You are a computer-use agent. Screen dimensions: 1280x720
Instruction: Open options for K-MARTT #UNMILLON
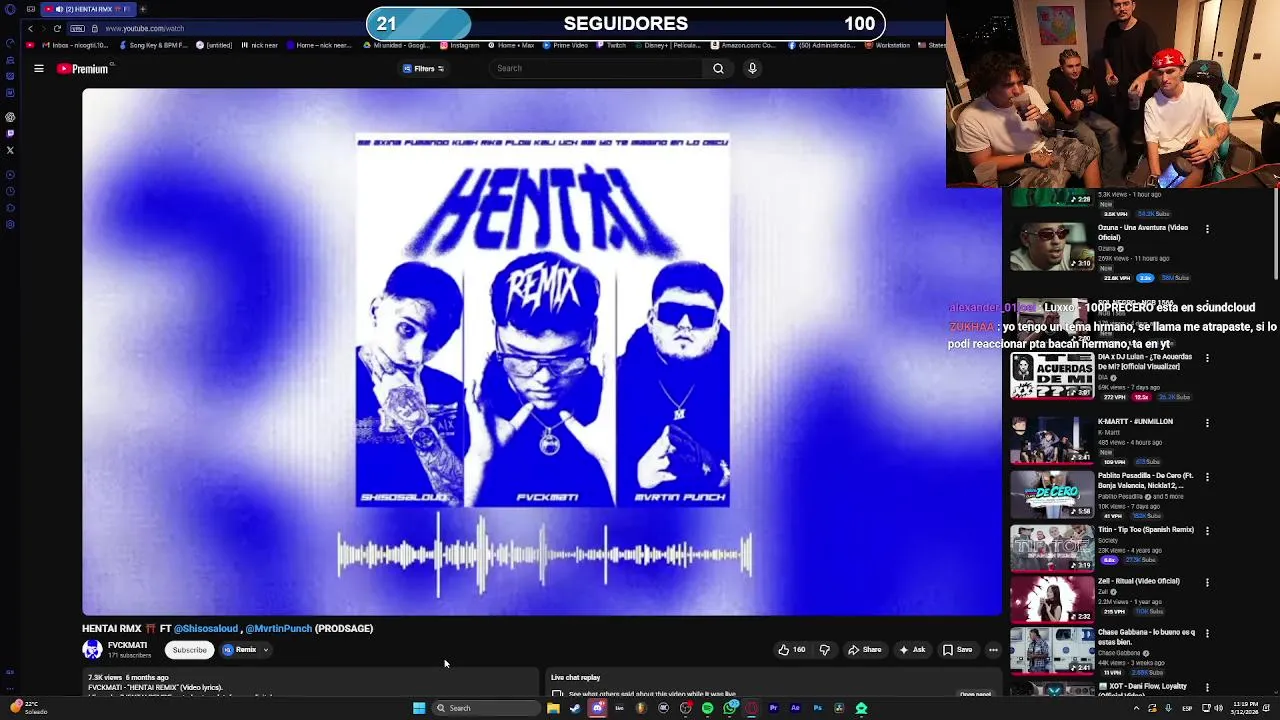(1207, 423)
